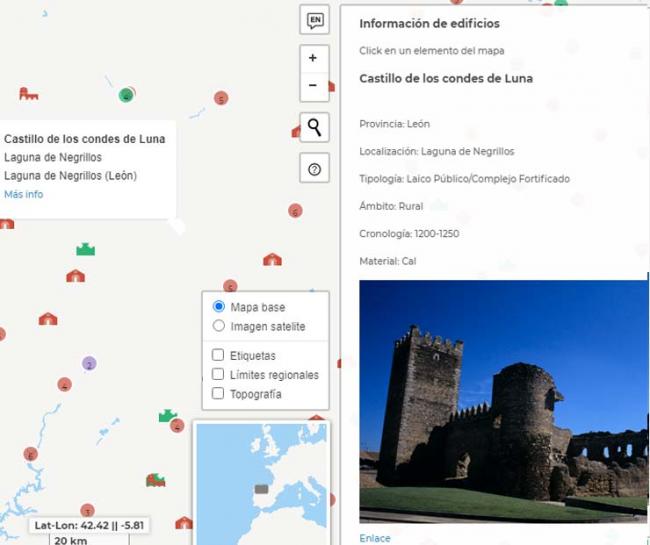
Task: Follow the Enlace link below photo
Action: tap(375, 538)
